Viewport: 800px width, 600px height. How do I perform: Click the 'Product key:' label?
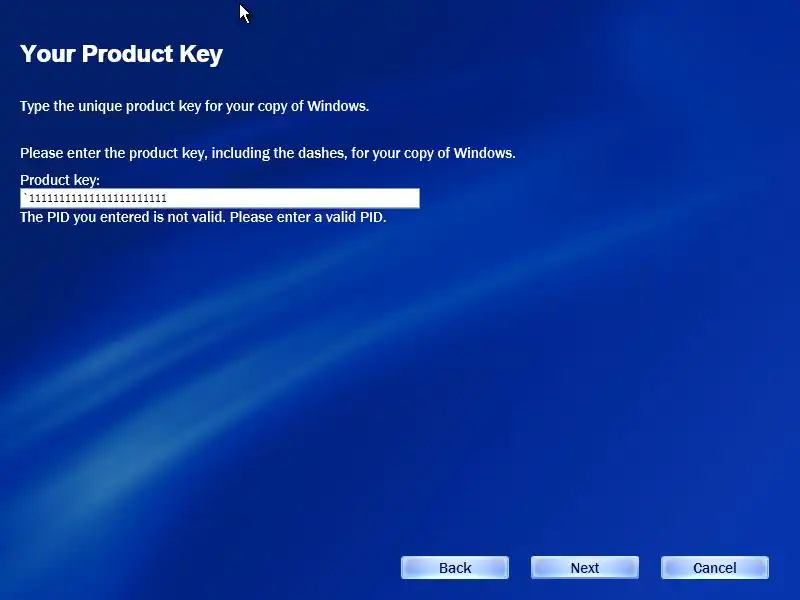60,180
